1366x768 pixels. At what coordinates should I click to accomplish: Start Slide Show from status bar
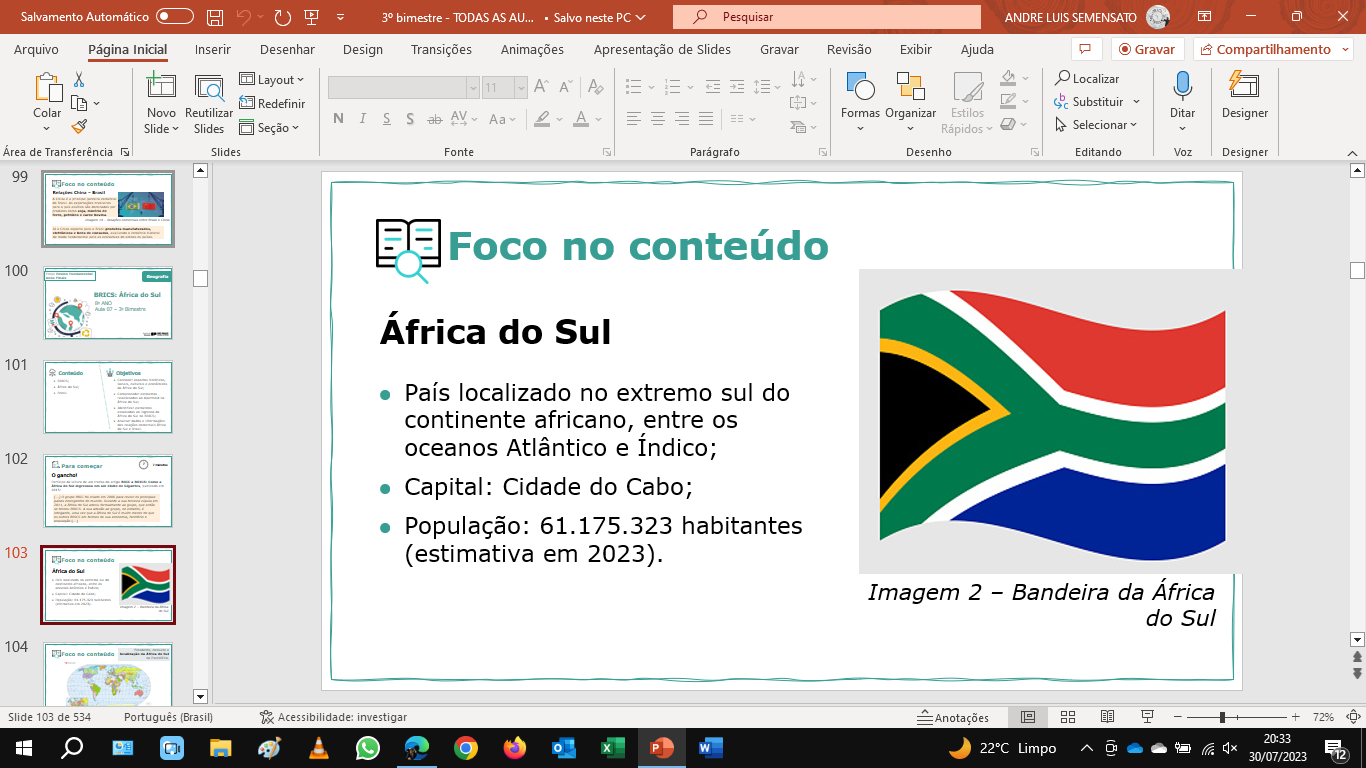tap(1147, 717)
